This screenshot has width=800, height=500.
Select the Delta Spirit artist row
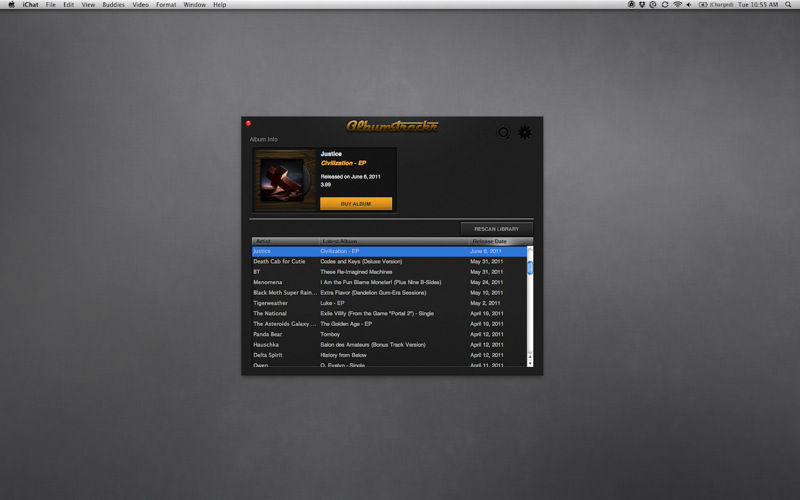click(x=390, y=355)
